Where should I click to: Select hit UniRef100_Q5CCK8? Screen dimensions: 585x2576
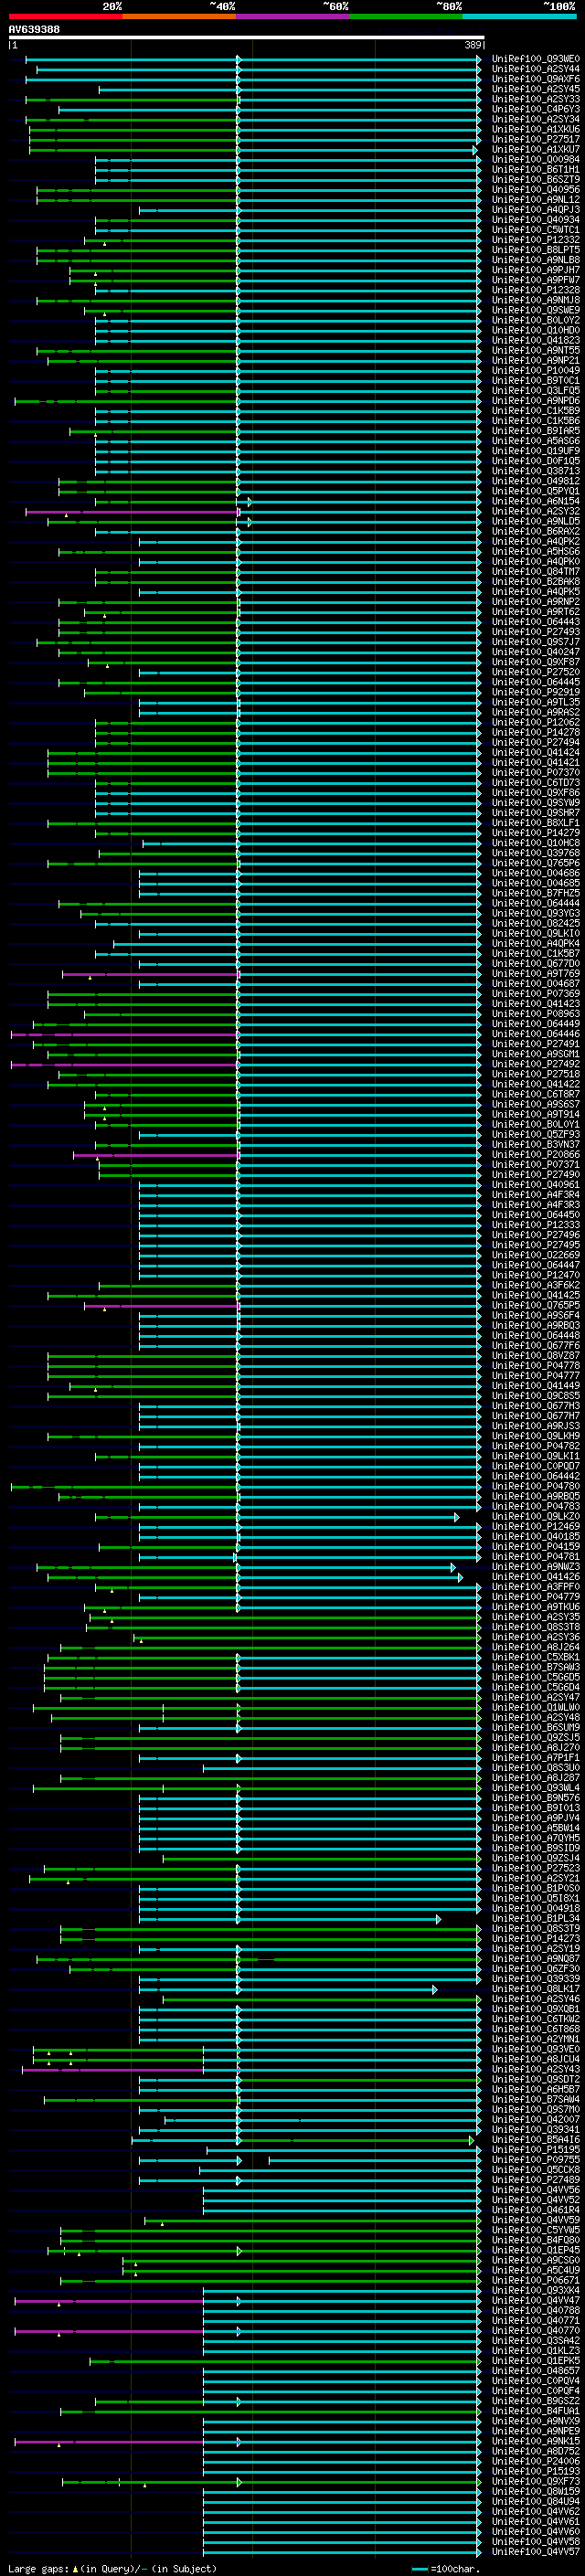[536, 2170]
